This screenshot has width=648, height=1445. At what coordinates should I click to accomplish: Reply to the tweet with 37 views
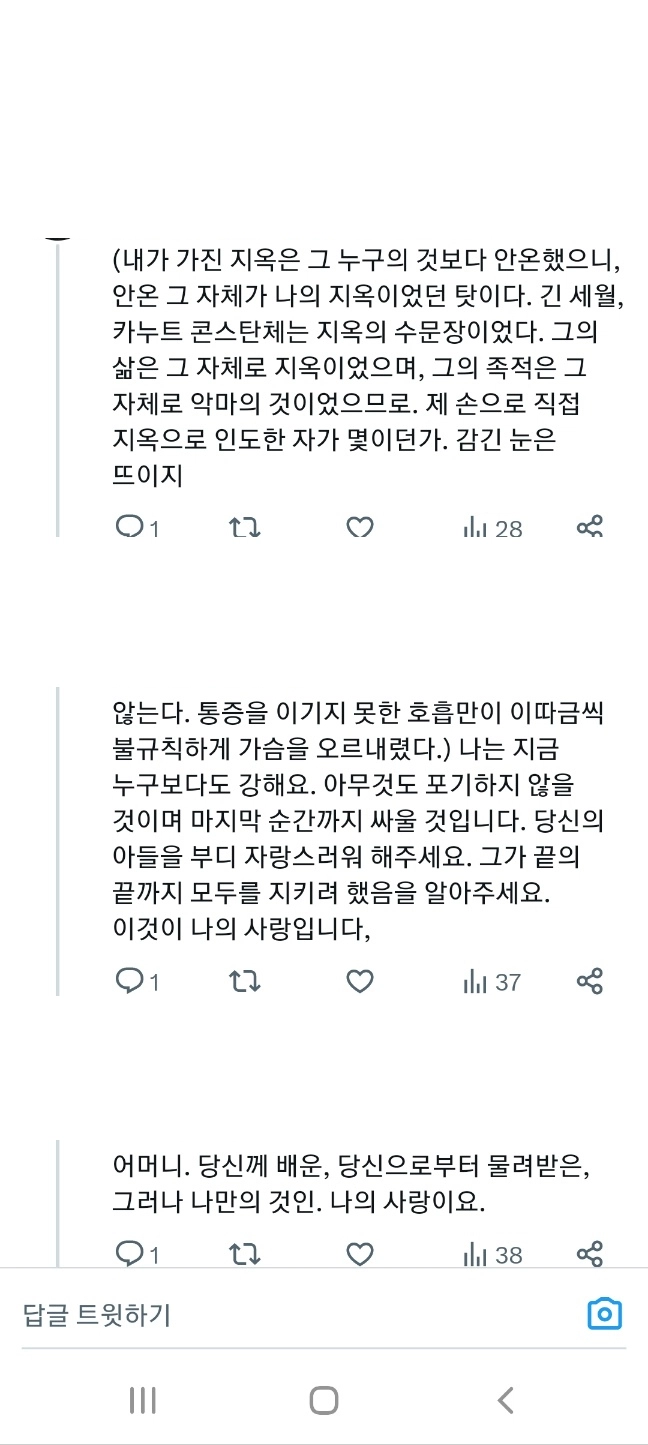(130, 982)
